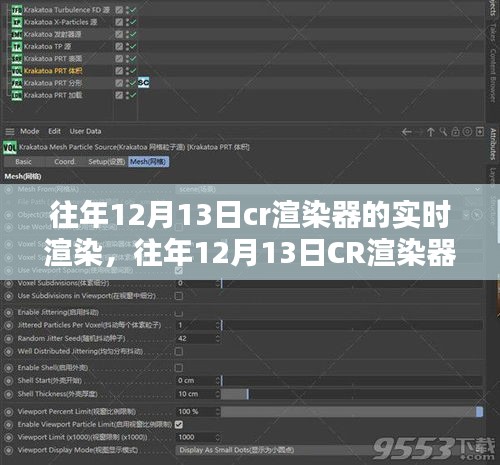Click the SC tag on Krakatoa PRT row
This screenshot has height=465, width=500.
click(x=144, y=82)
